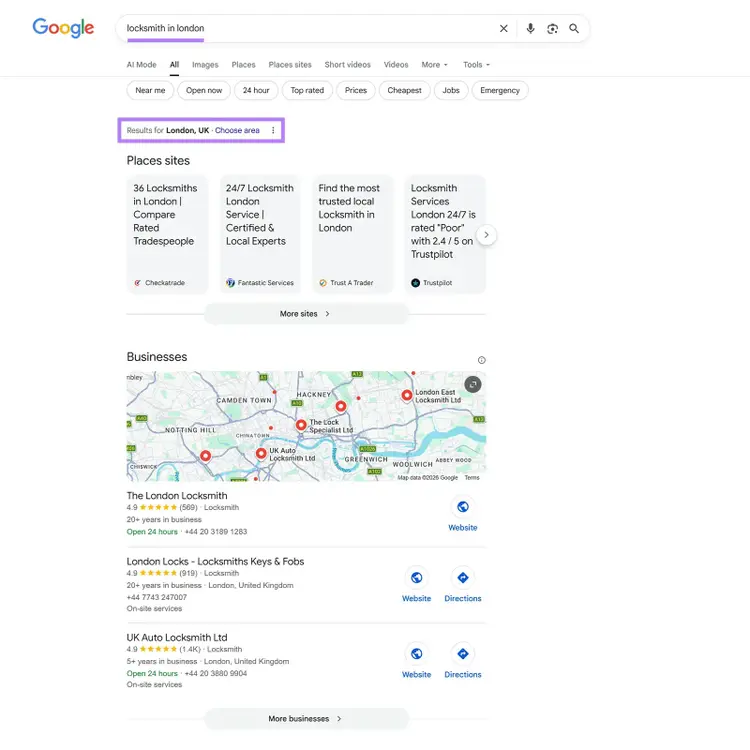Click the Trust A Trader site icon
This screenshot has height=750, width=750.
(x=323, y=283)
